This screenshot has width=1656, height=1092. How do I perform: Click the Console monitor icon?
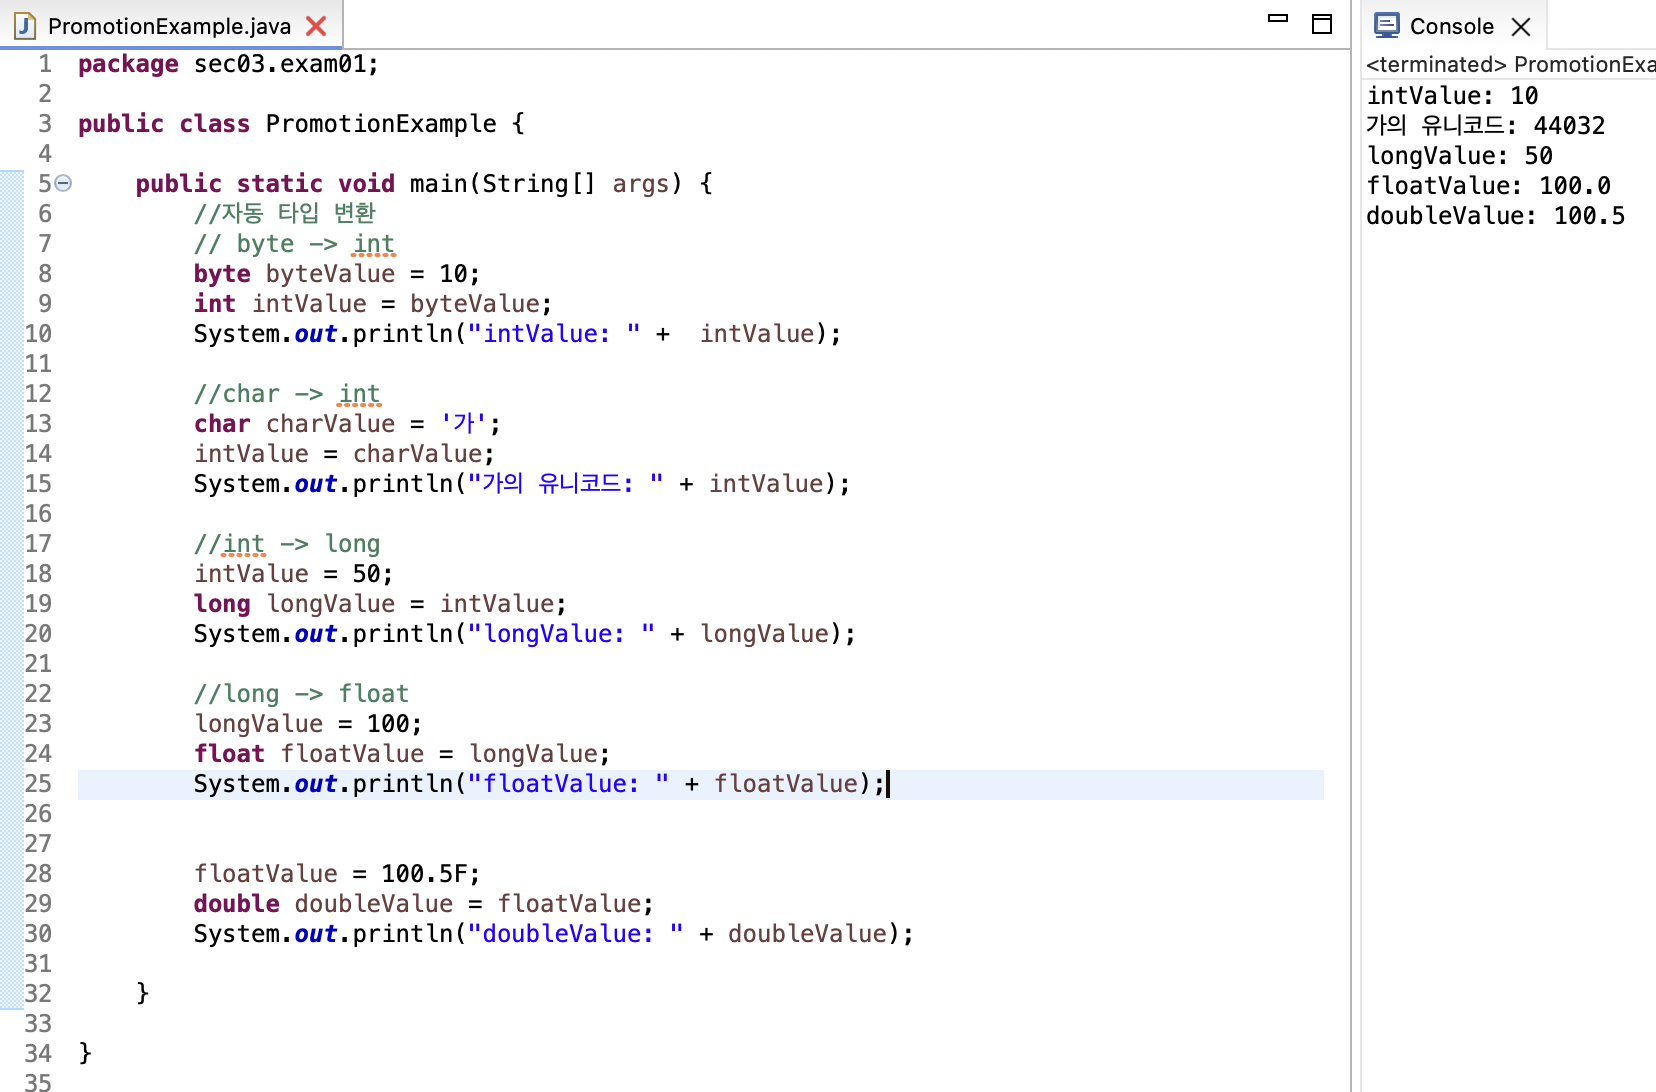tap(1387, 25)
